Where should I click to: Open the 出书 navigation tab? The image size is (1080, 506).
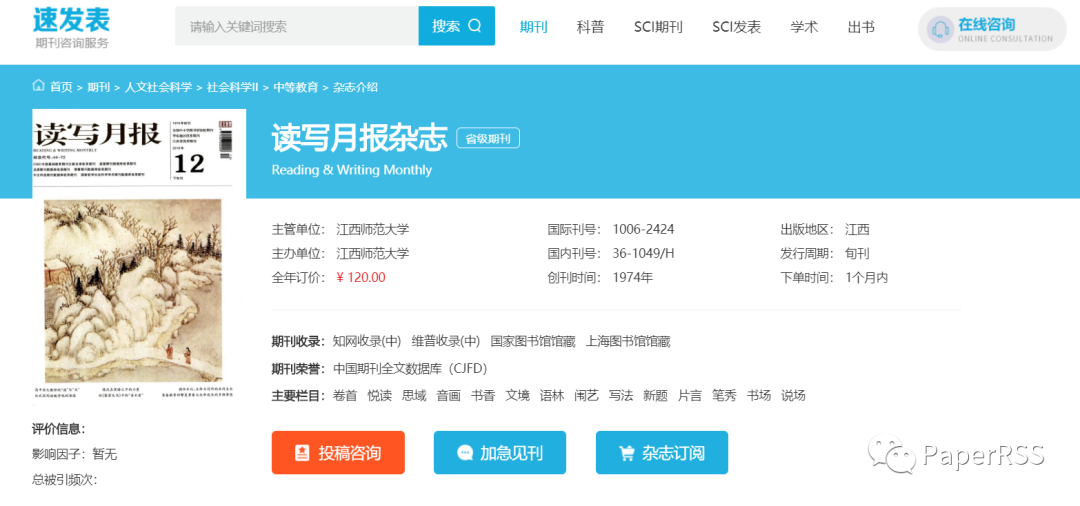pyautogui.click(x=861, y=27)
